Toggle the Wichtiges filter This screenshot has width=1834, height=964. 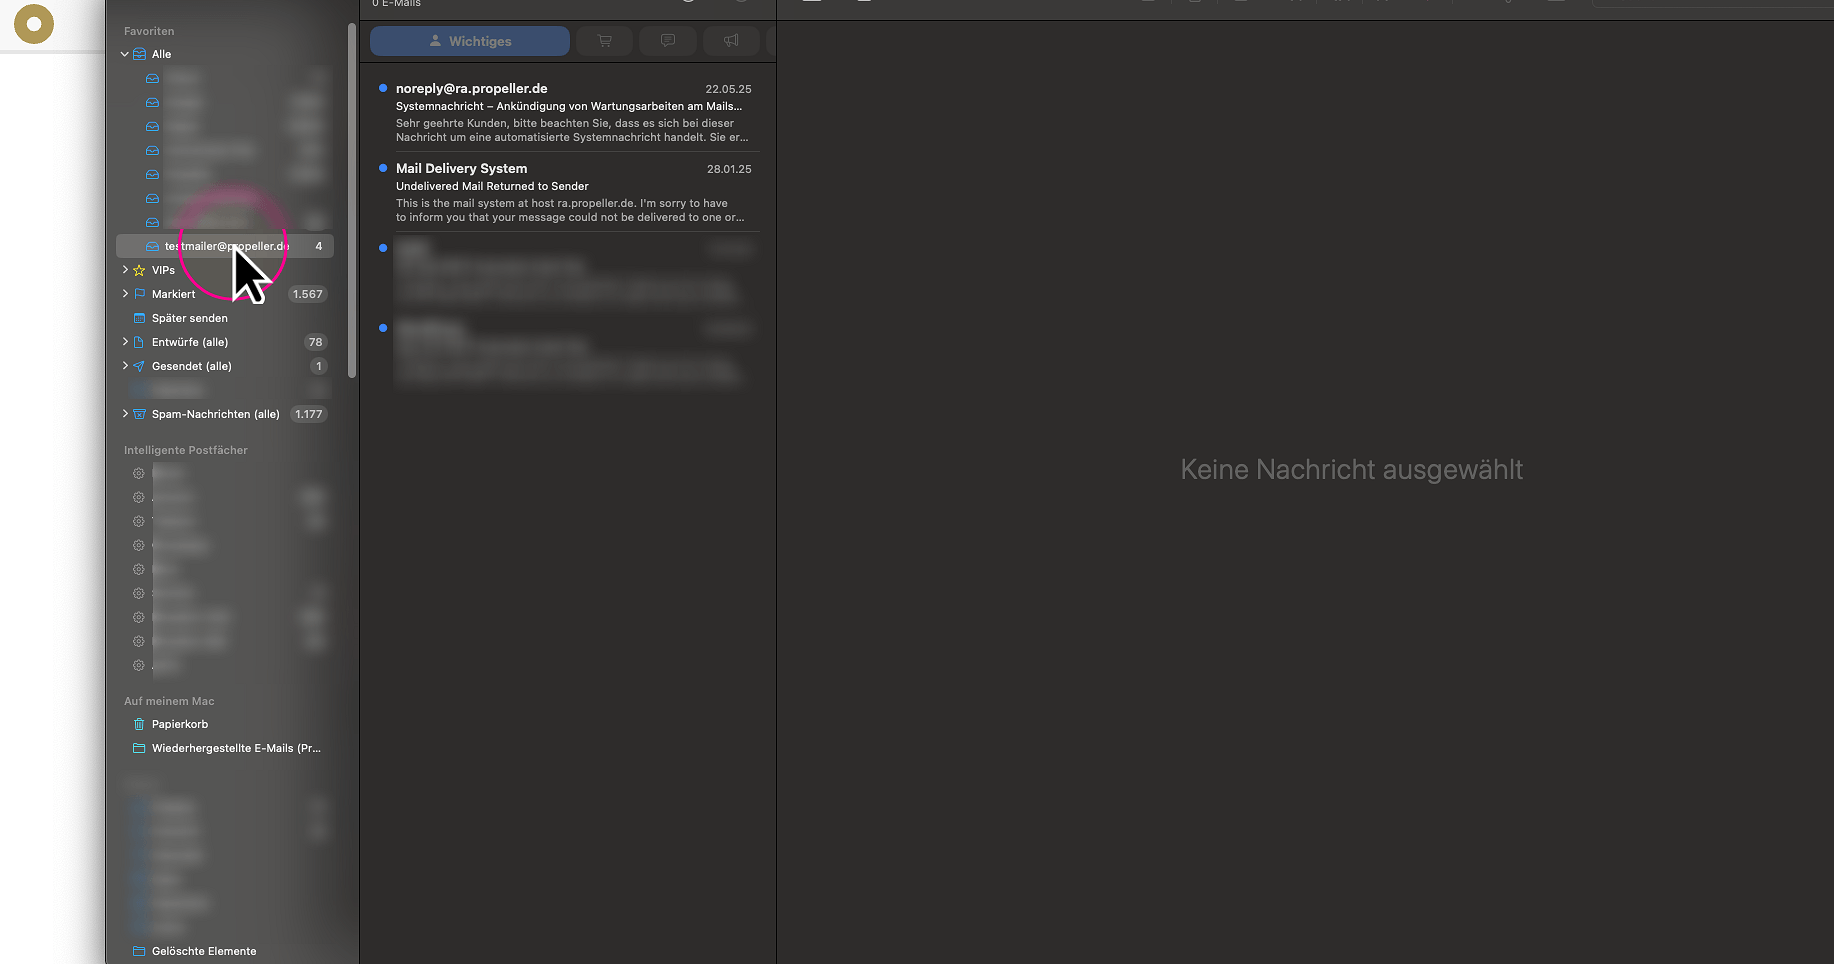tap(469, 41)
